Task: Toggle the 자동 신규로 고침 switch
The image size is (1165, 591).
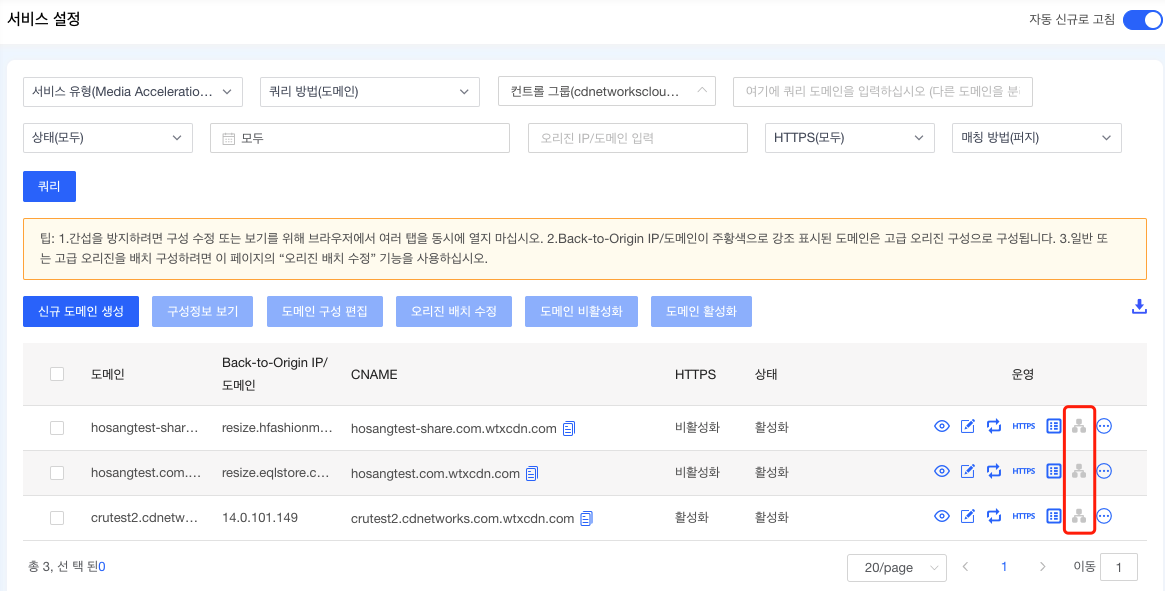Action: tap(1141, 19)
